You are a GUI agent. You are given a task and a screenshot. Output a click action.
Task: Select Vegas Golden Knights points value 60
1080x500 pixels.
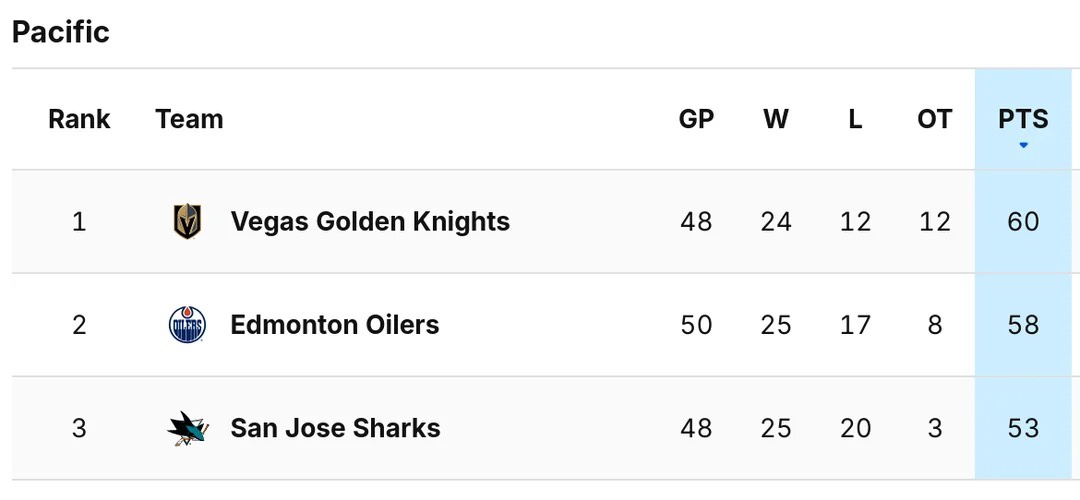tap(1023, 222)
